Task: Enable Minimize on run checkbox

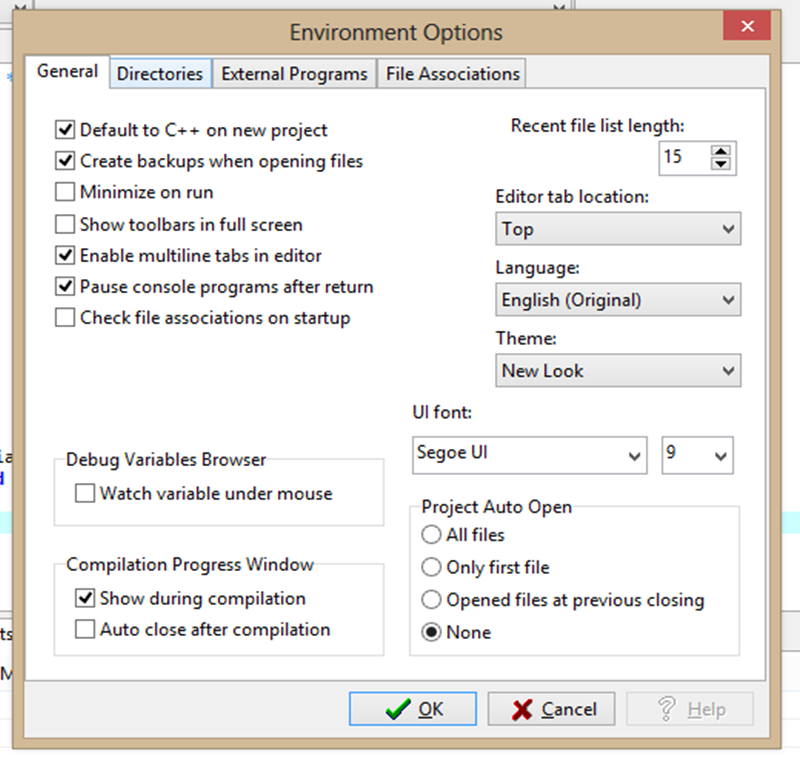Action: coord(66,192)
